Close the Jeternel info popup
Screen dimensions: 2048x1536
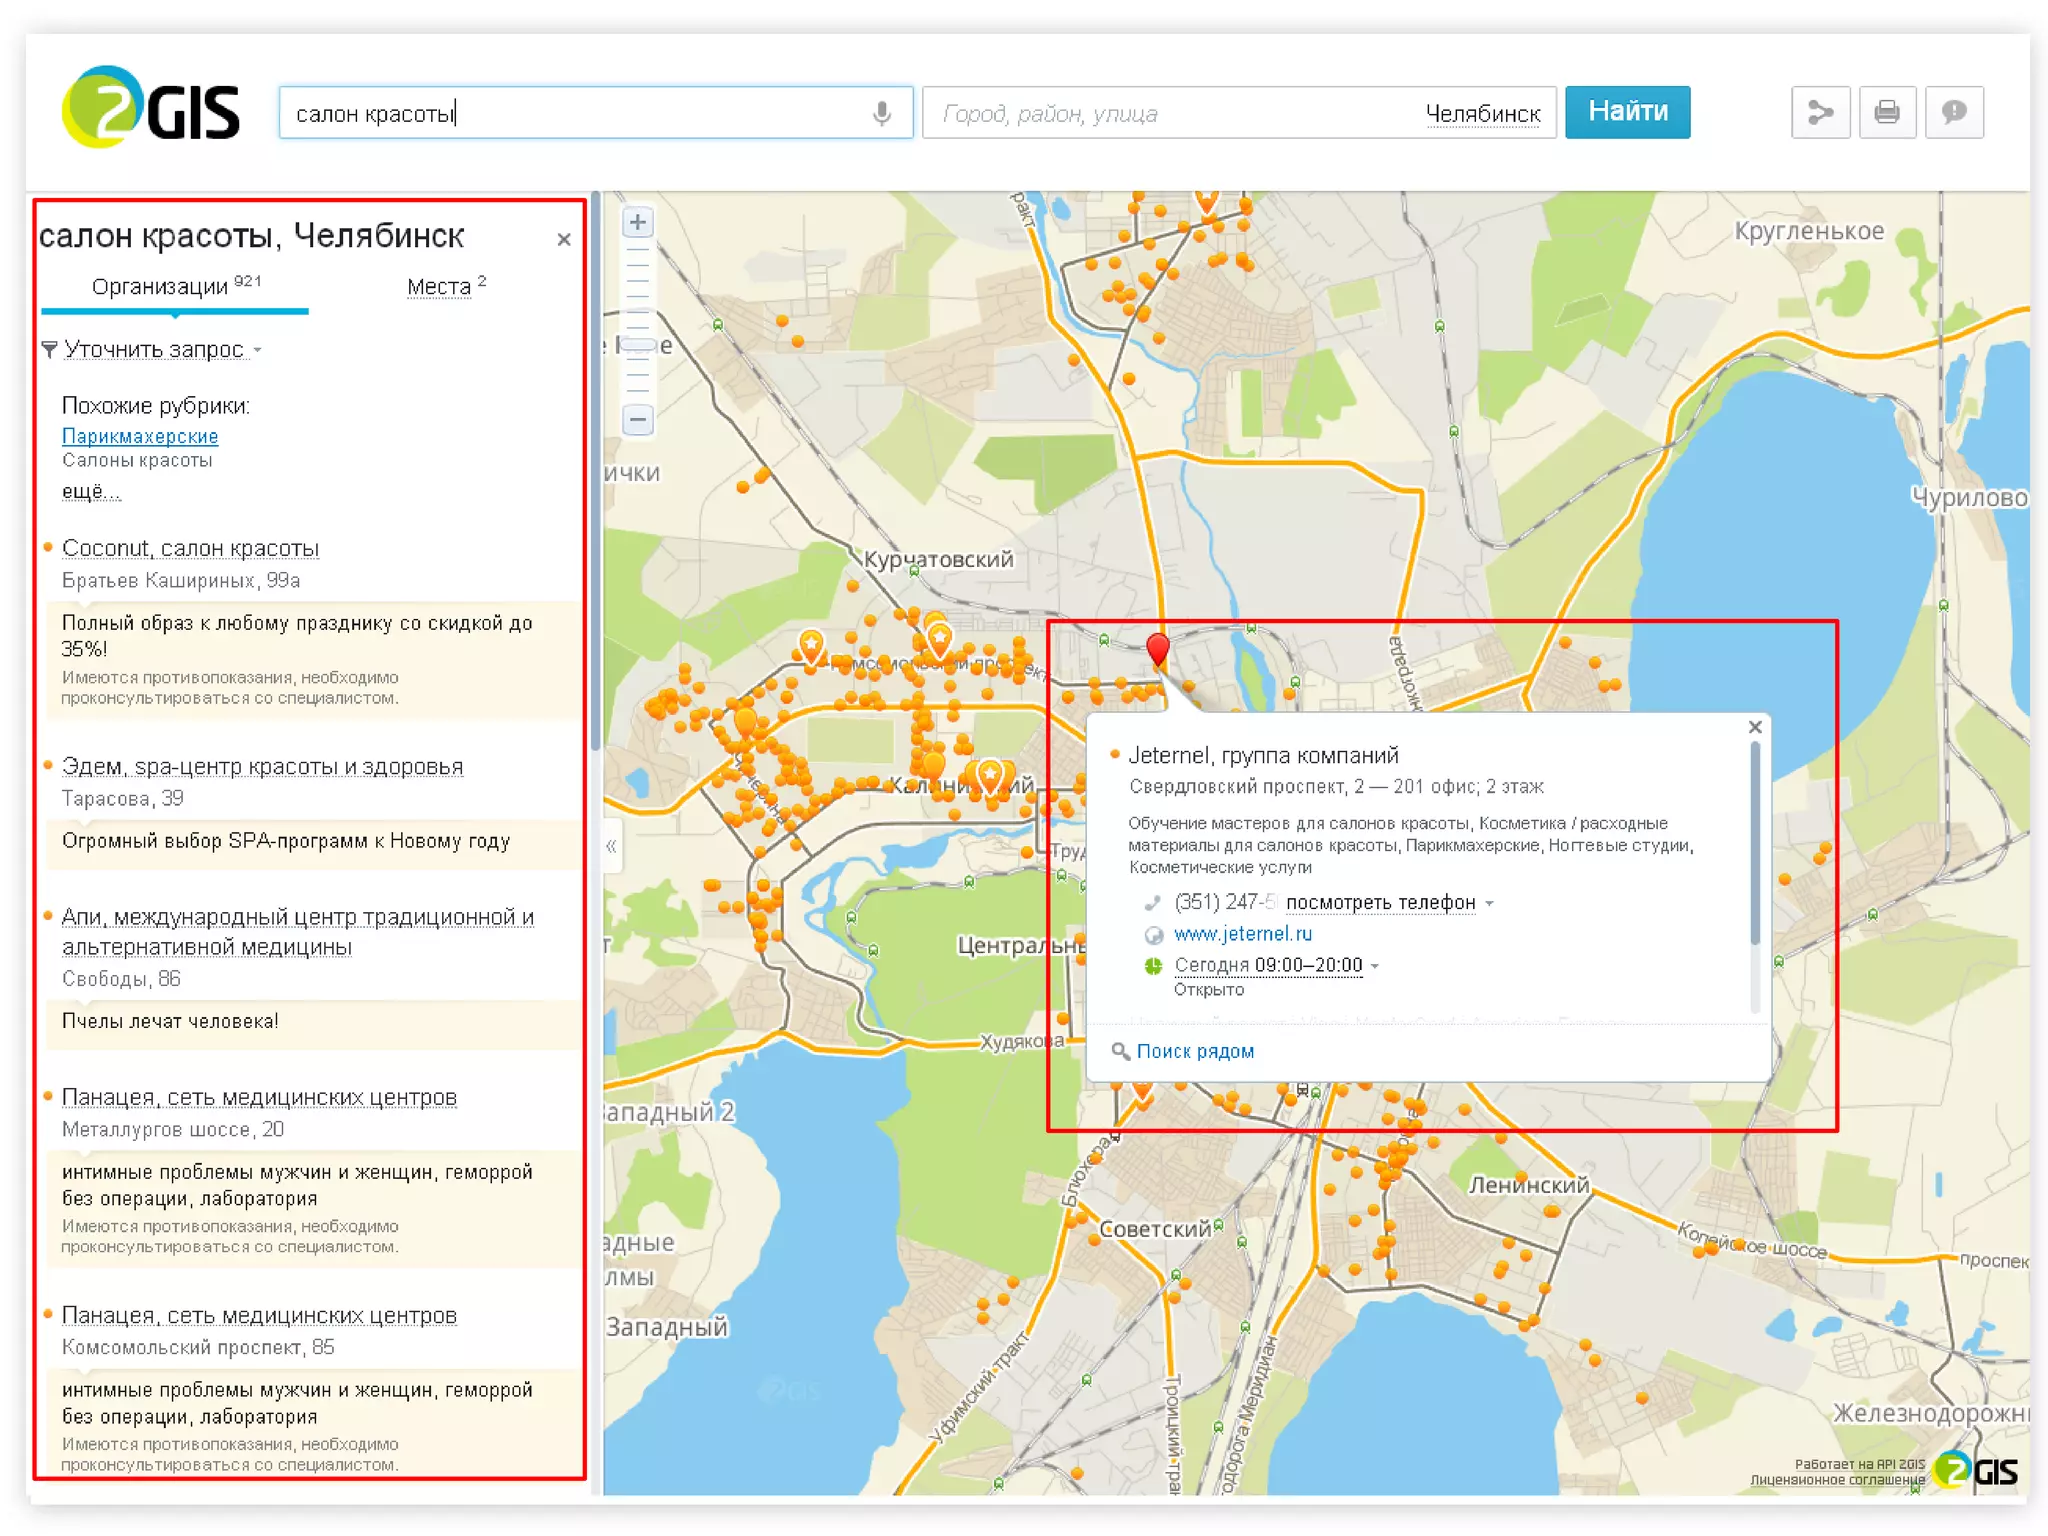(x=1754, y=727)
